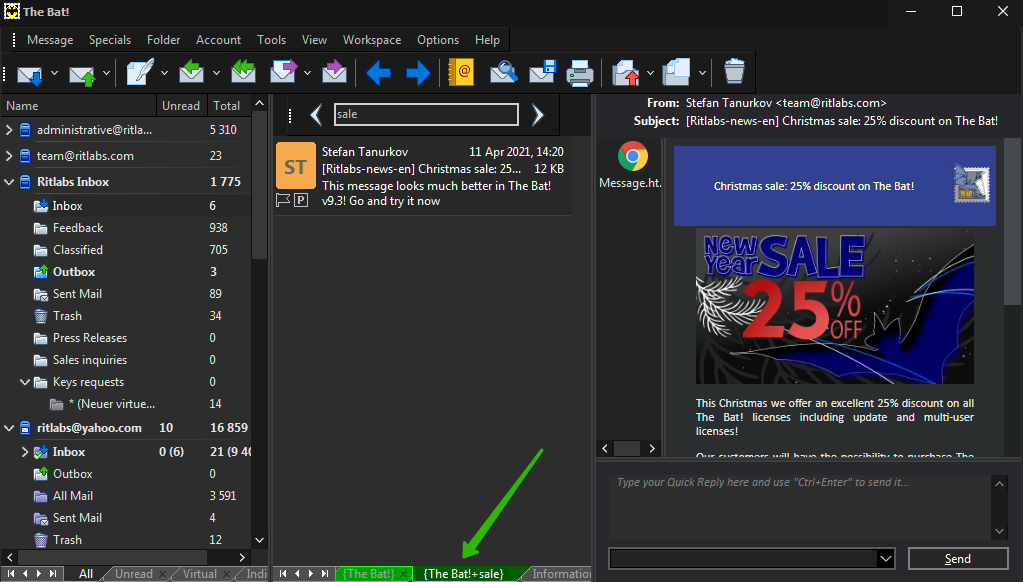Expand the ritlabs@yahoo.com Inbox folder
This screenshot has height=582, width=1023.
25,452
